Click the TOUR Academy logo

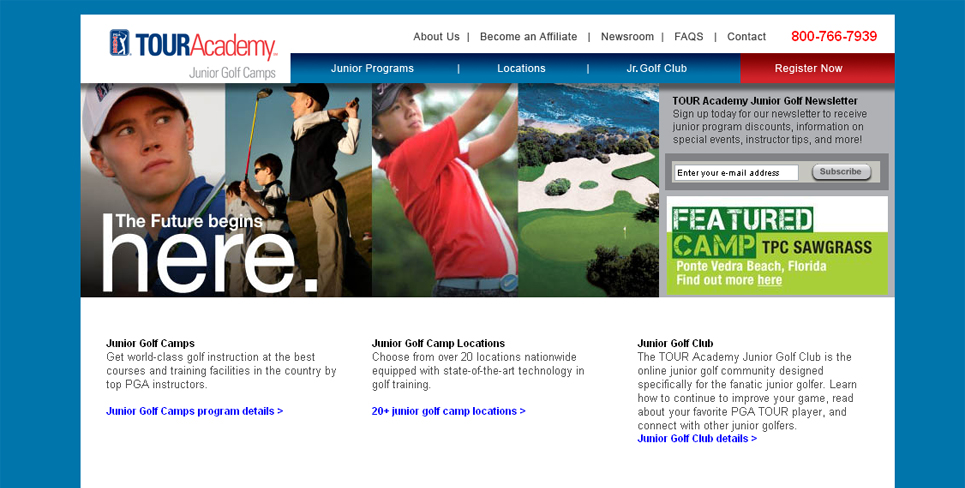pyautogui.click(x=193, y=44)
